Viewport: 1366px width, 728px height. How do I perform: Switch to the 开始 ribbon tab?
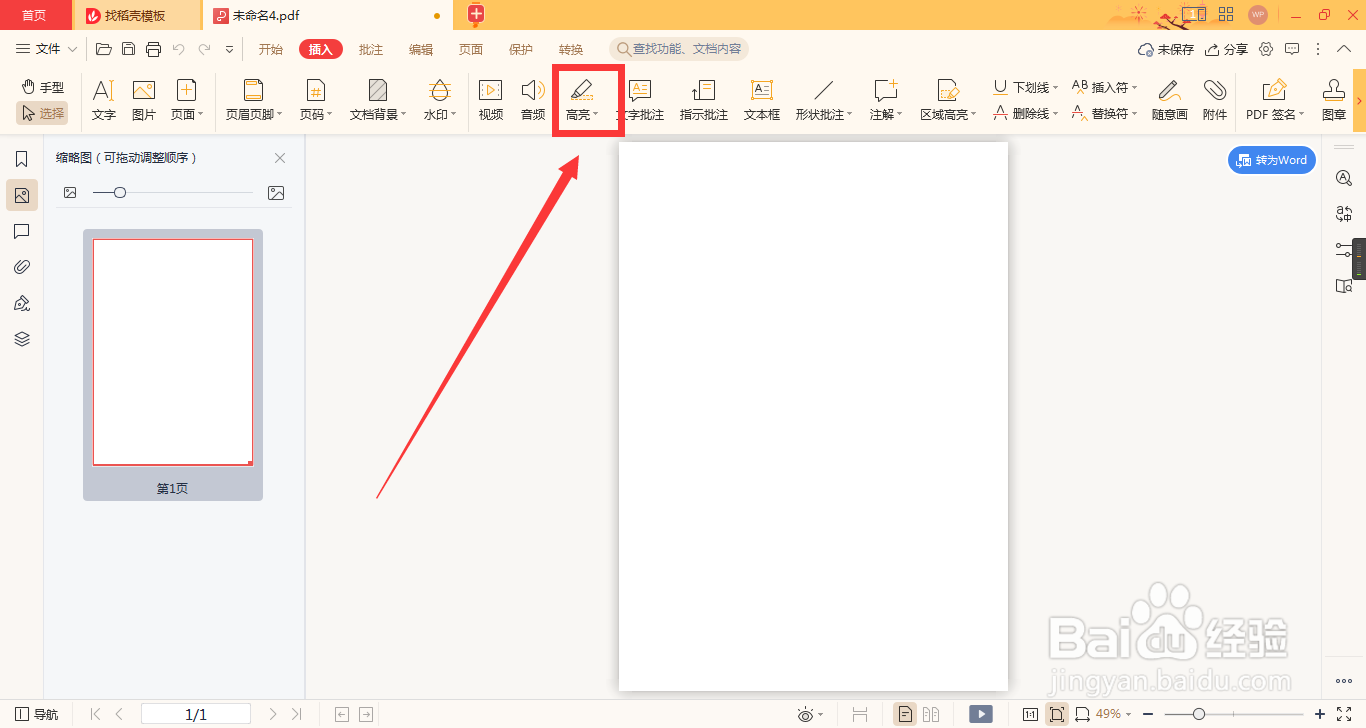pos(270,49)
